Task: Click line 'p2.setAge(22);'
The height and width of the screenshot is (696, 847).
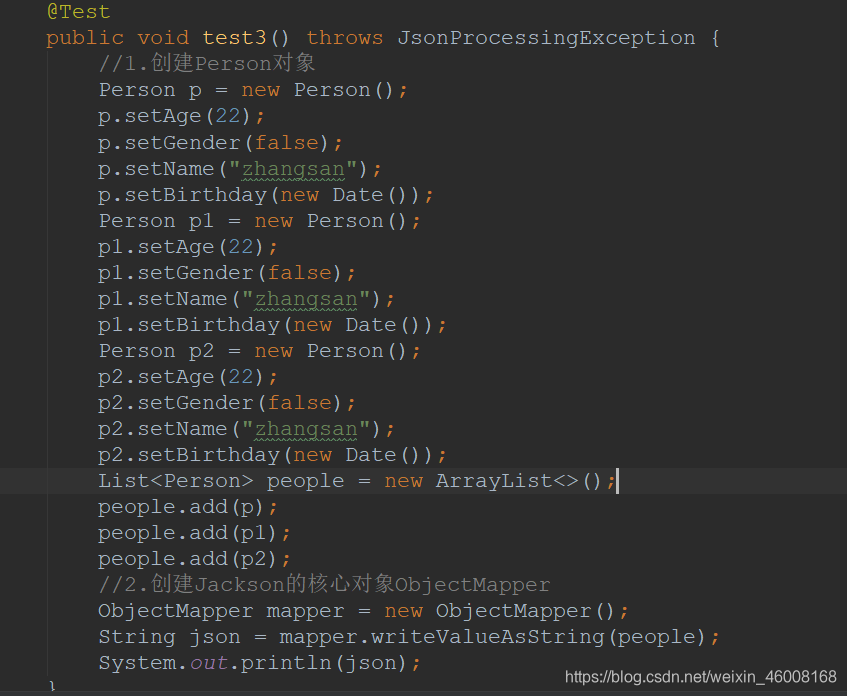Action: tap(187, 377)
